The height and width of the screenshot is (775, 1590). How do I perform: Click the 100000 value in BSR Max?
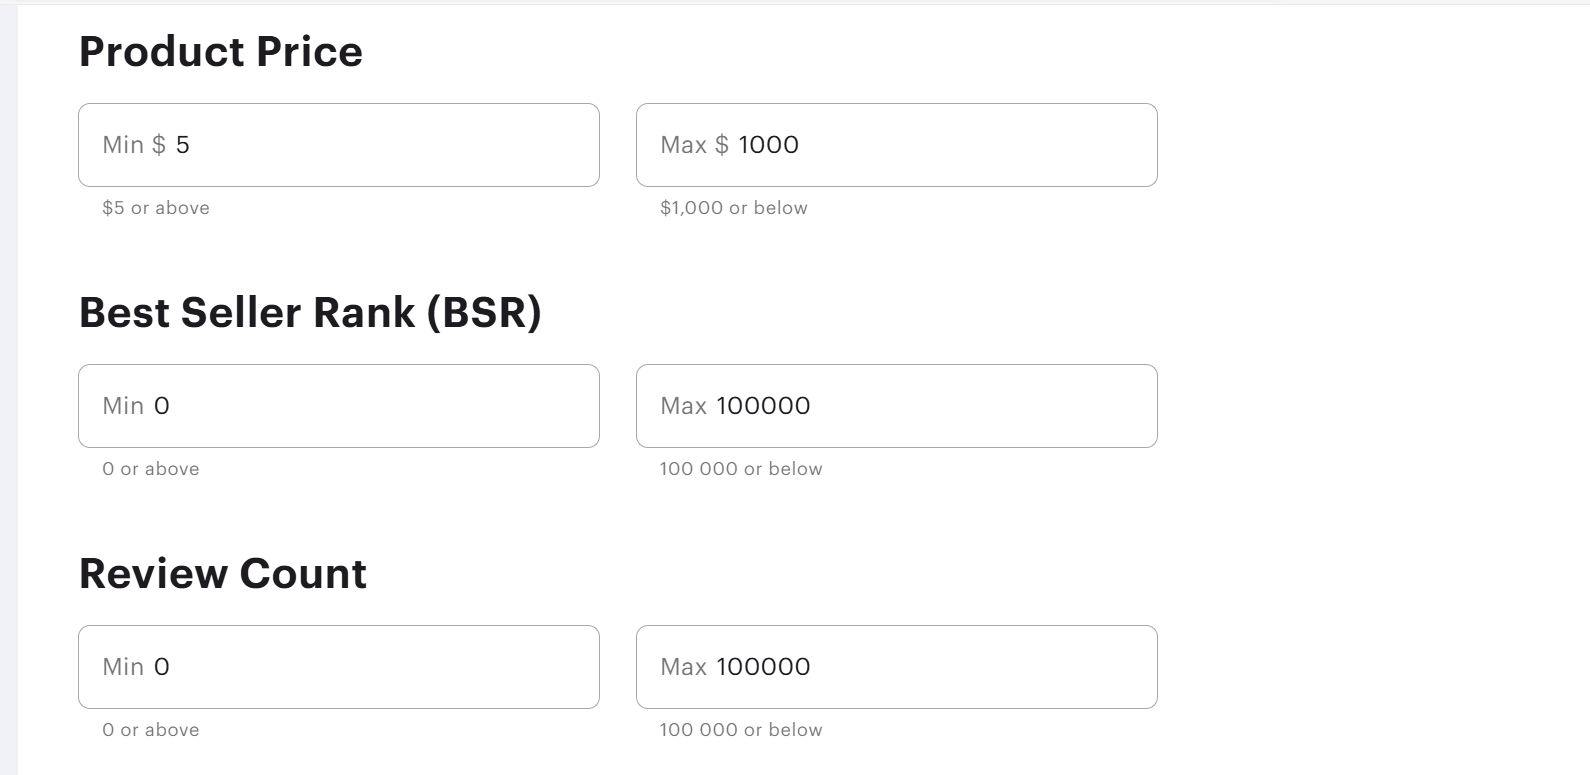763,406
